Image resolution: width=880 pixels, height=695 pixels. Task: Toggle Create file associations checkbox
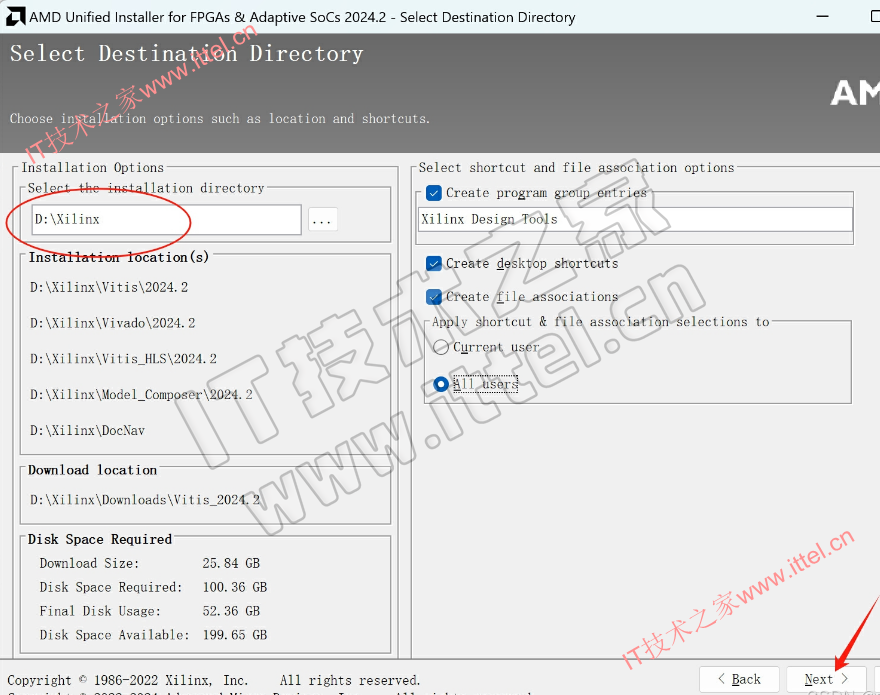point(434,296)
